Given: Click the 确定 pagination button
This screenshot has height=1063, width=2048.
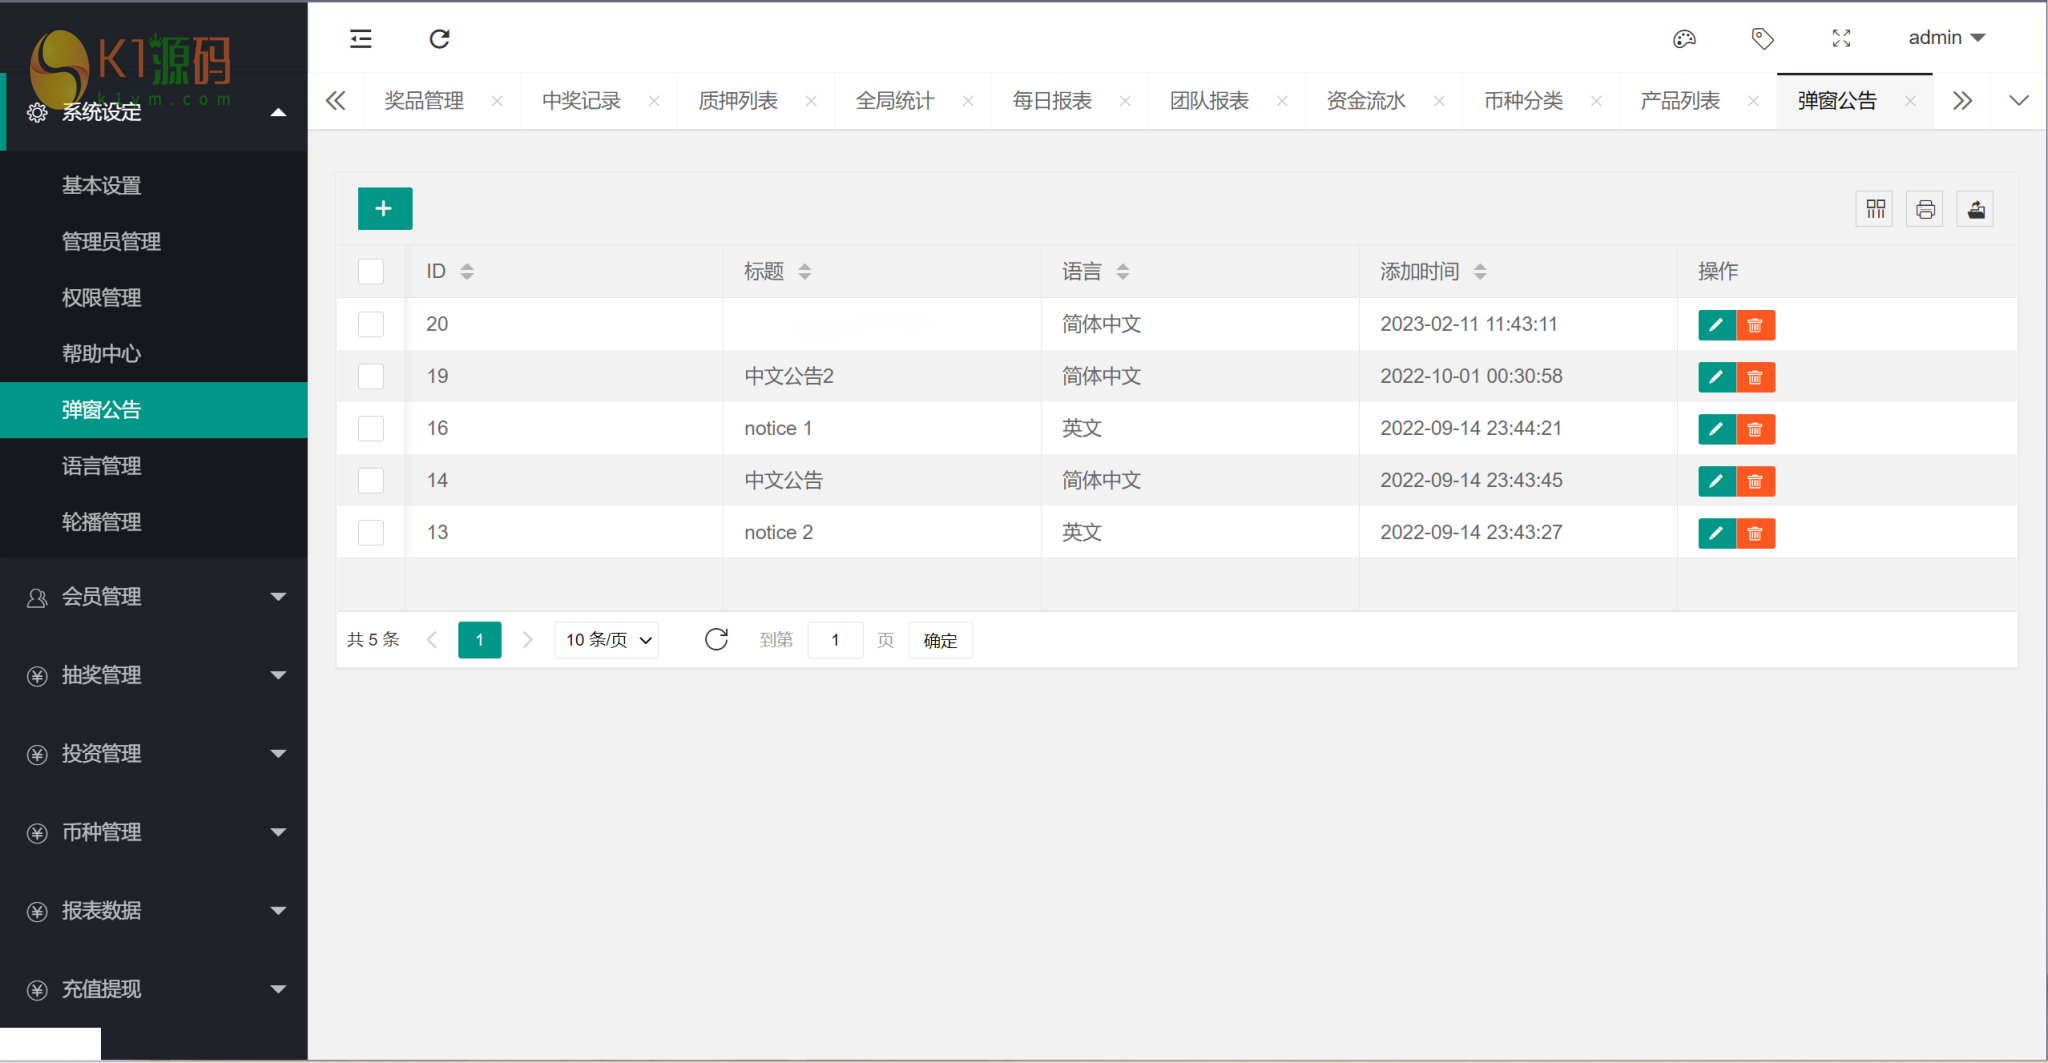Looking at the screenshot, I should tap(940, 640).
